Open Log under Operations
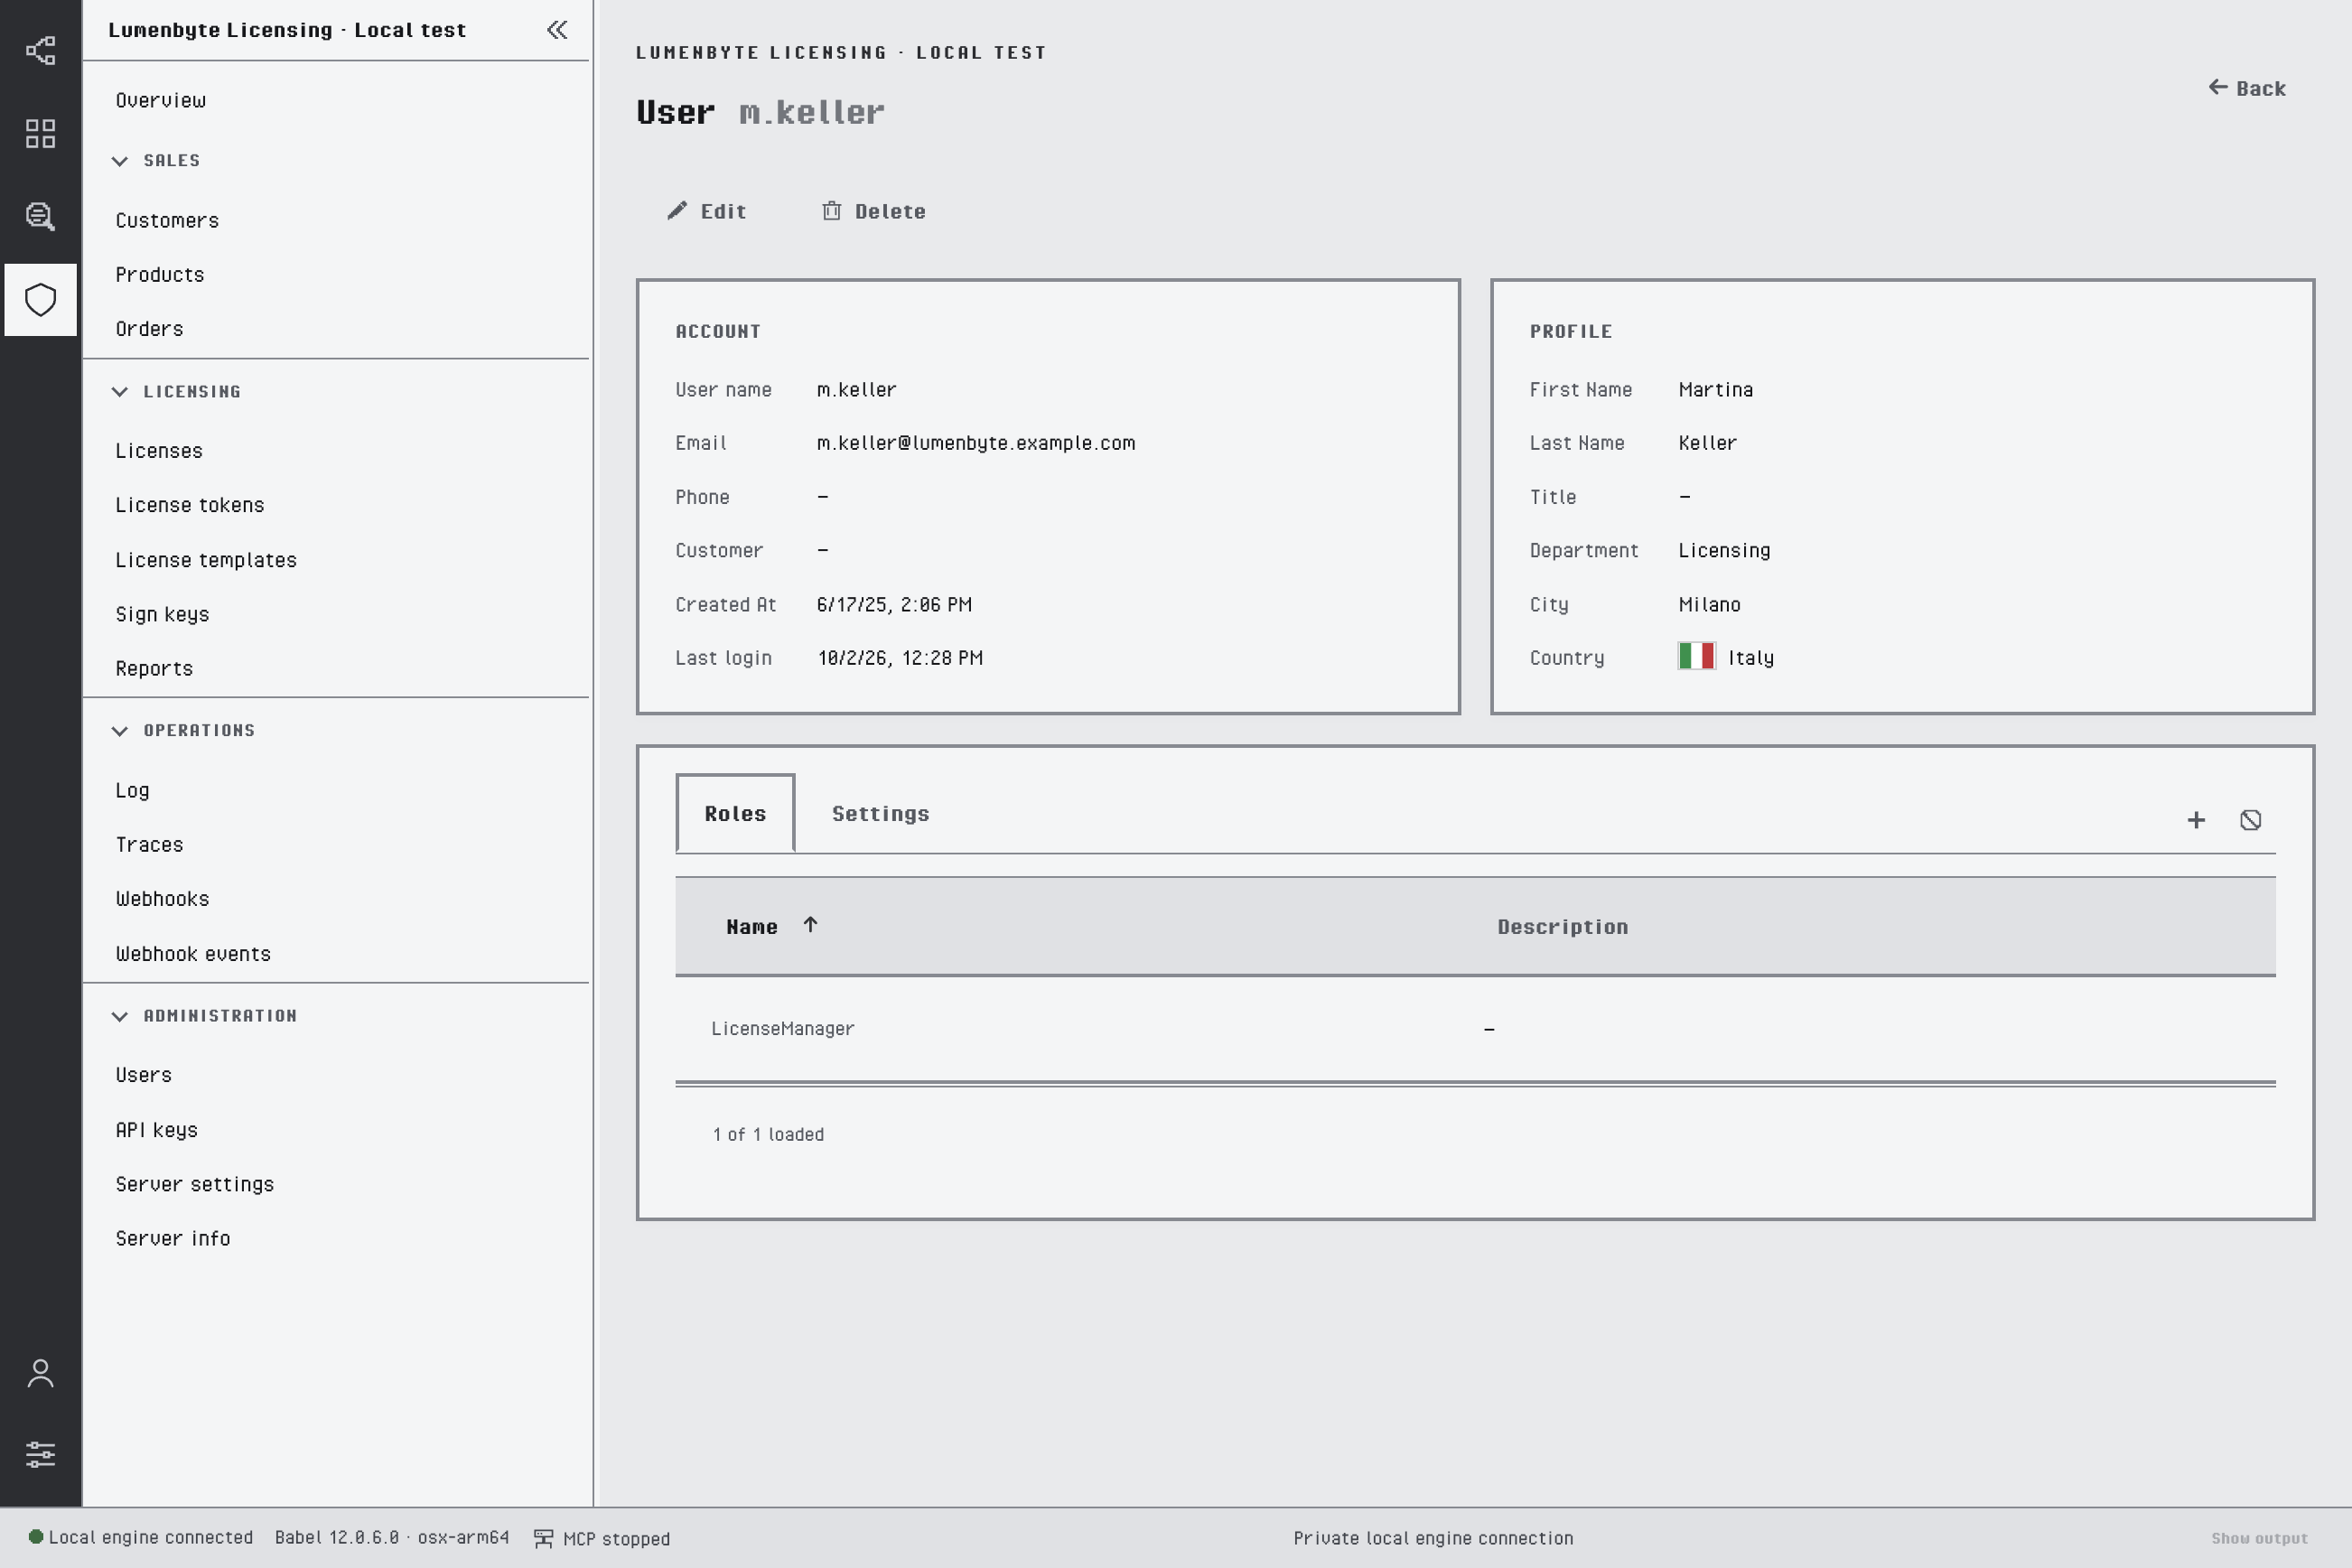 pyautogui.click(x=132, y=790)
